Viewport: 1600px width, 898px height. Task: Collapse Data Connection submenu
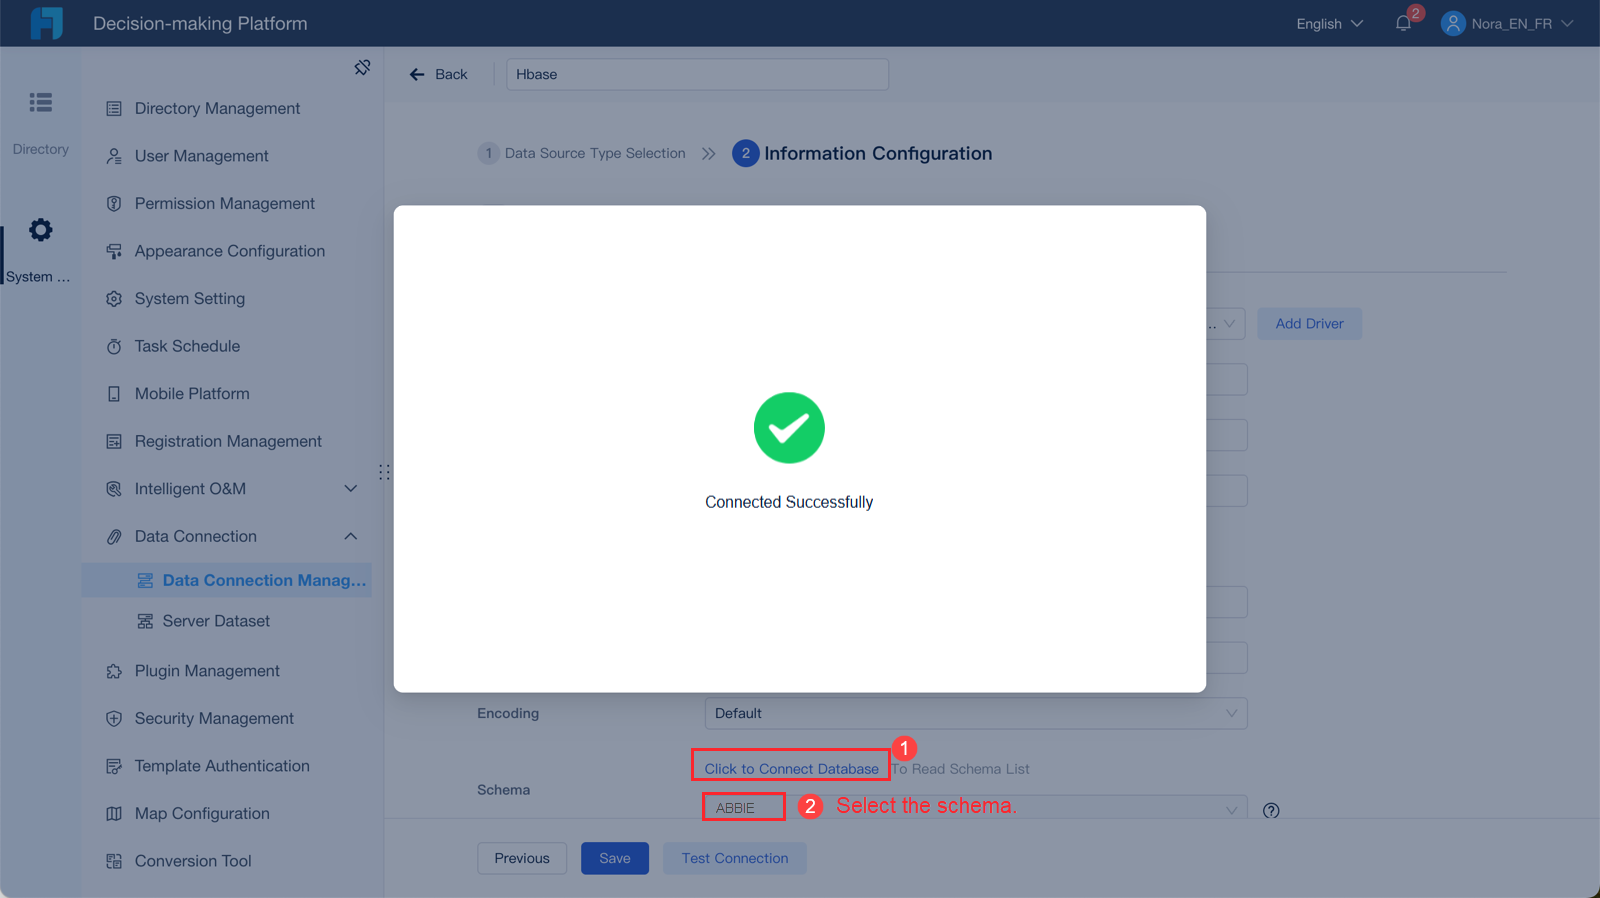[351, 536]
